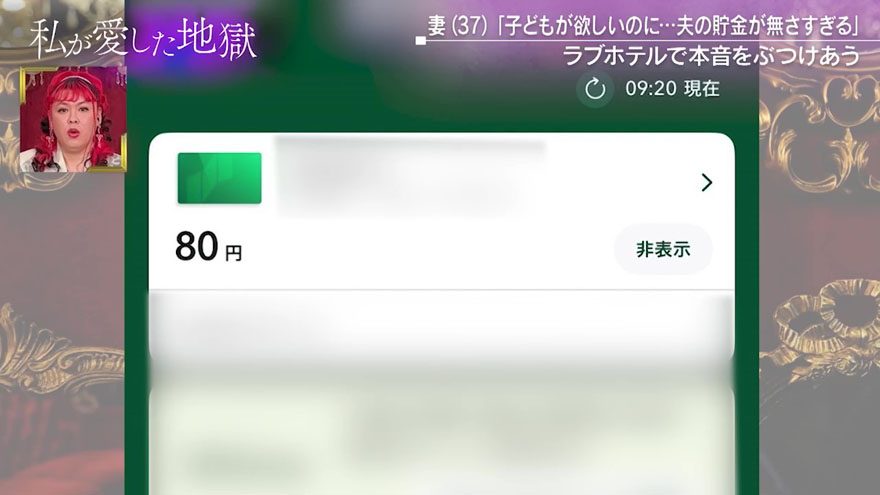Tap the circular refresh arrow icon
Viewport: 880px width, 495px height.
coord(595,89)
